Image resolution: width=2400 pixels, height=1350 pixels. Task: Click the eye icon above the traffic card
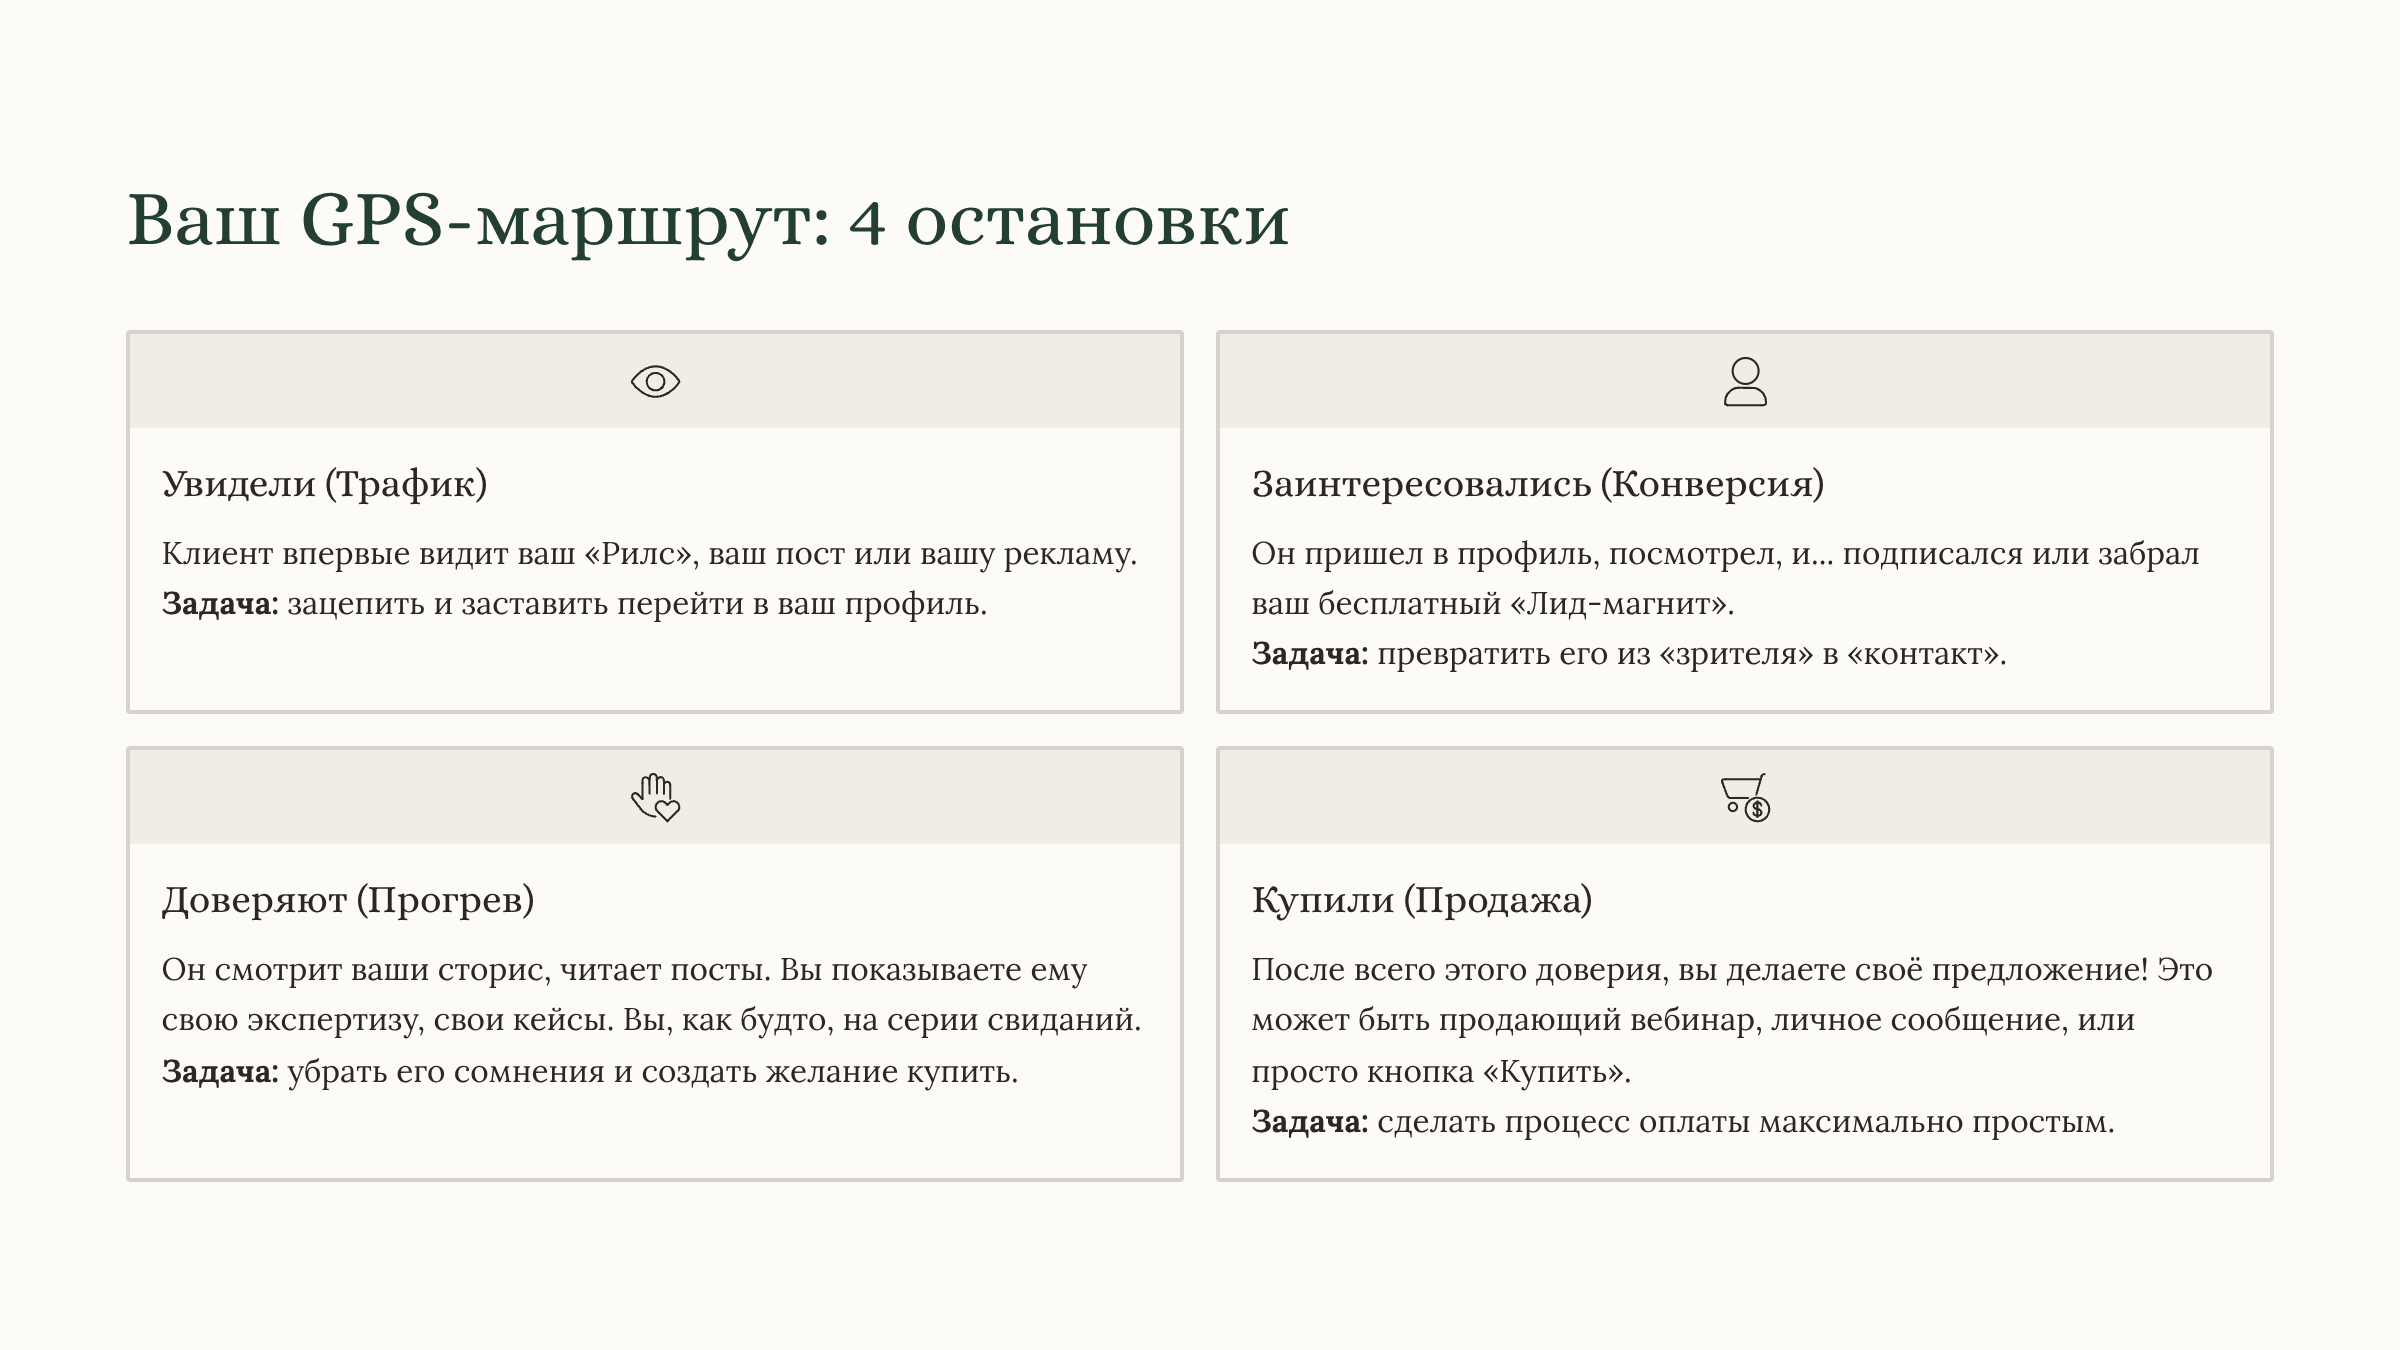655,381
